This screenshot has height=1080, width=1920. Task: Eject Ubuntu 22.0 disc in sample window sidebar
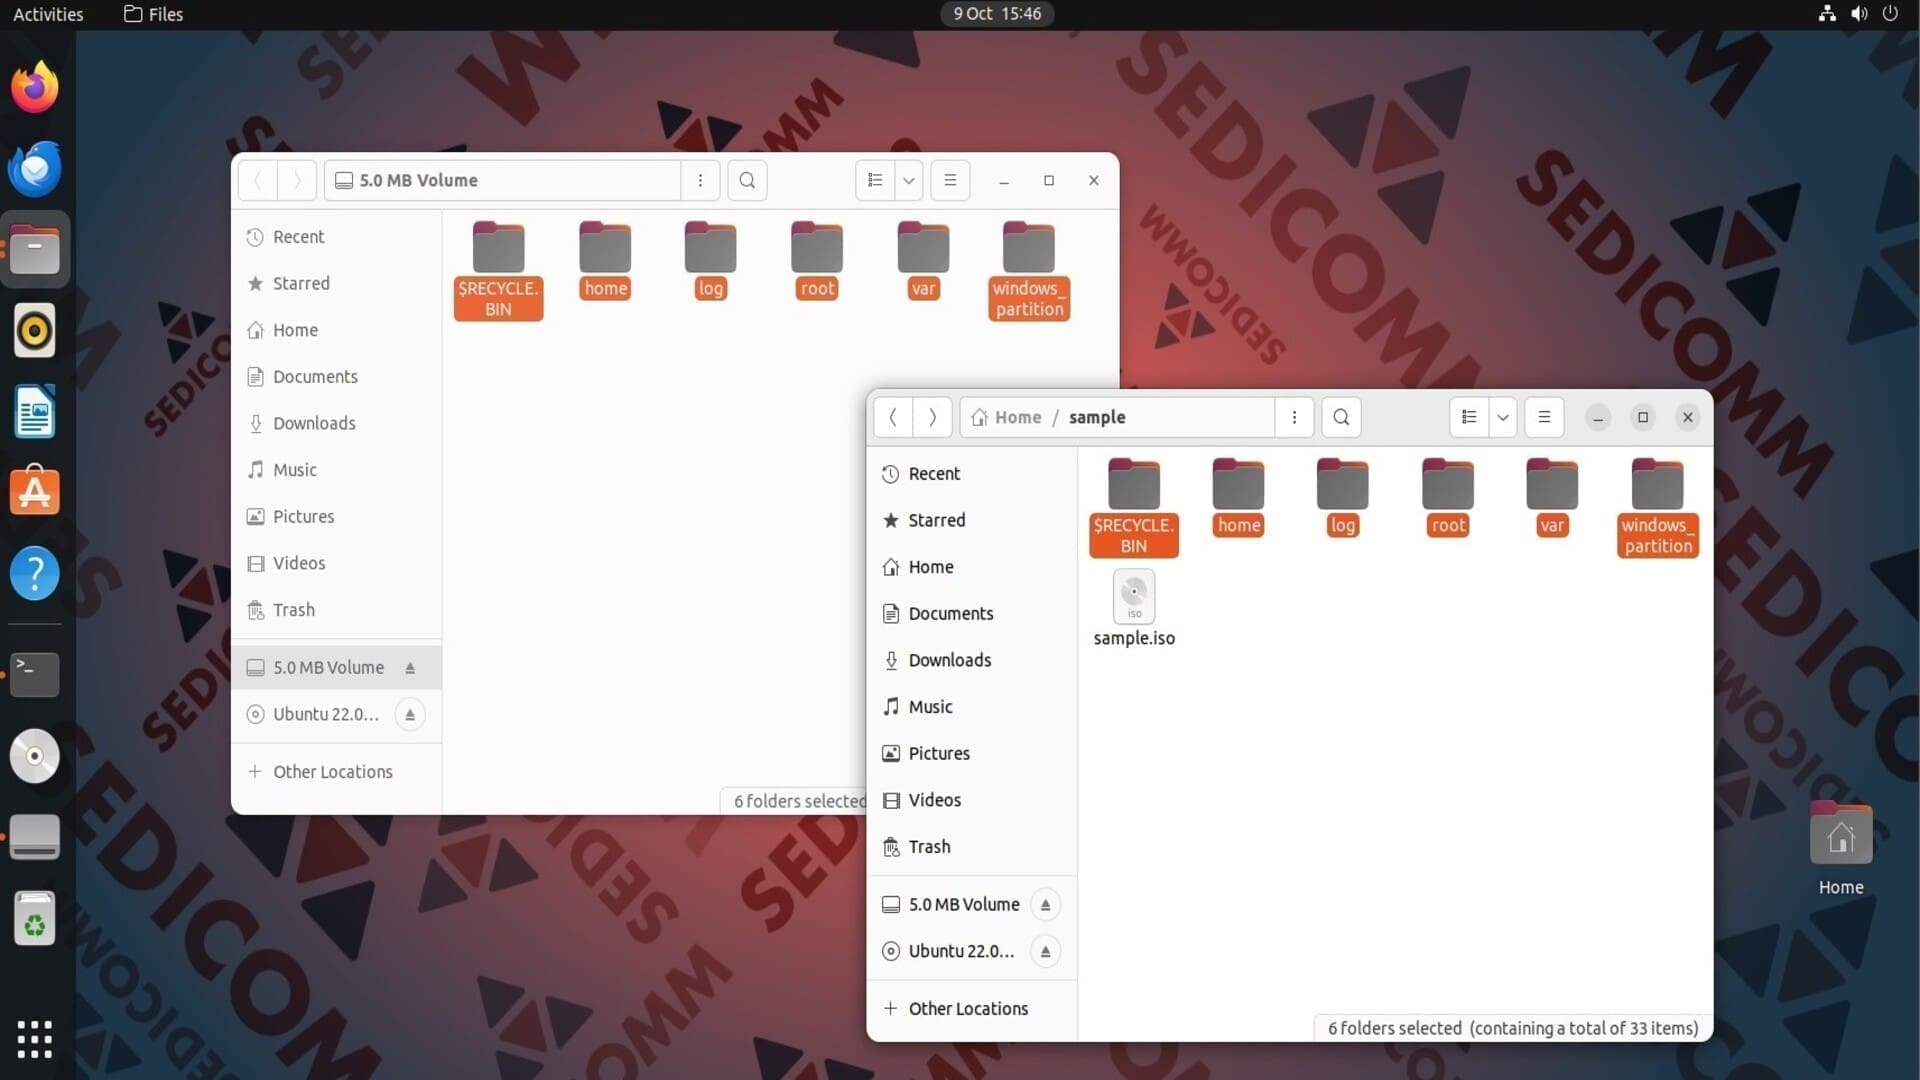1045,951
